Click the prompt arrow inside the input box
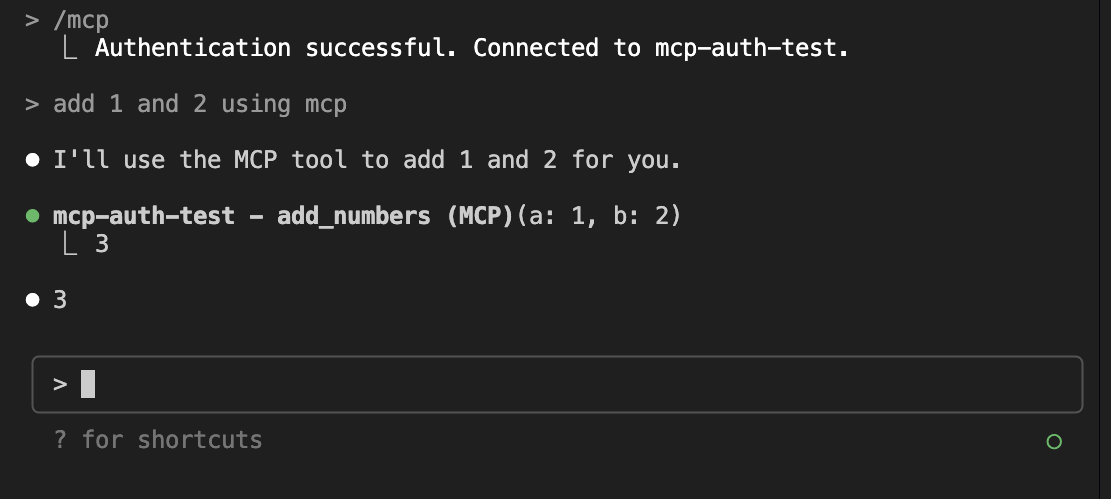The height and width of the screenshot is (499, 1111). pyautogui.click(x=60, y=384)
